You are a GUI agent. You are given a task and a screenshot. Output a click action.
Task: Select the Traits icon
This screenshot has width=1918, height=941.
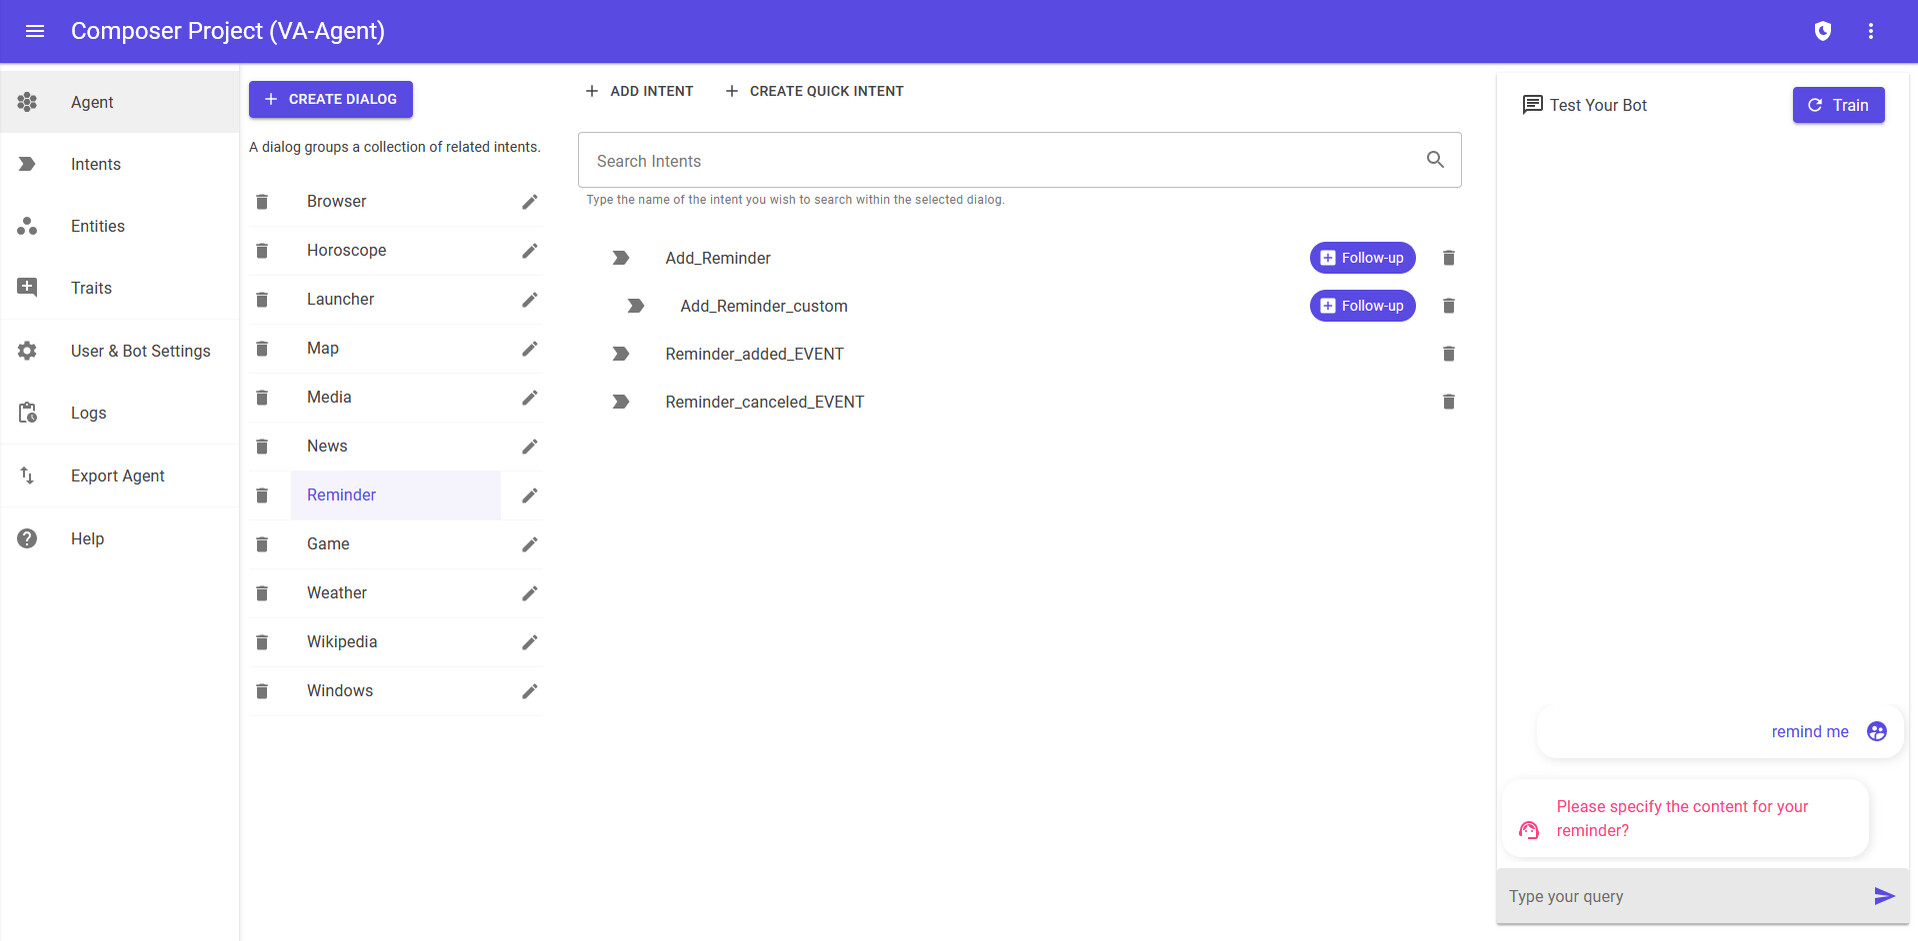[x=26, y=287]
